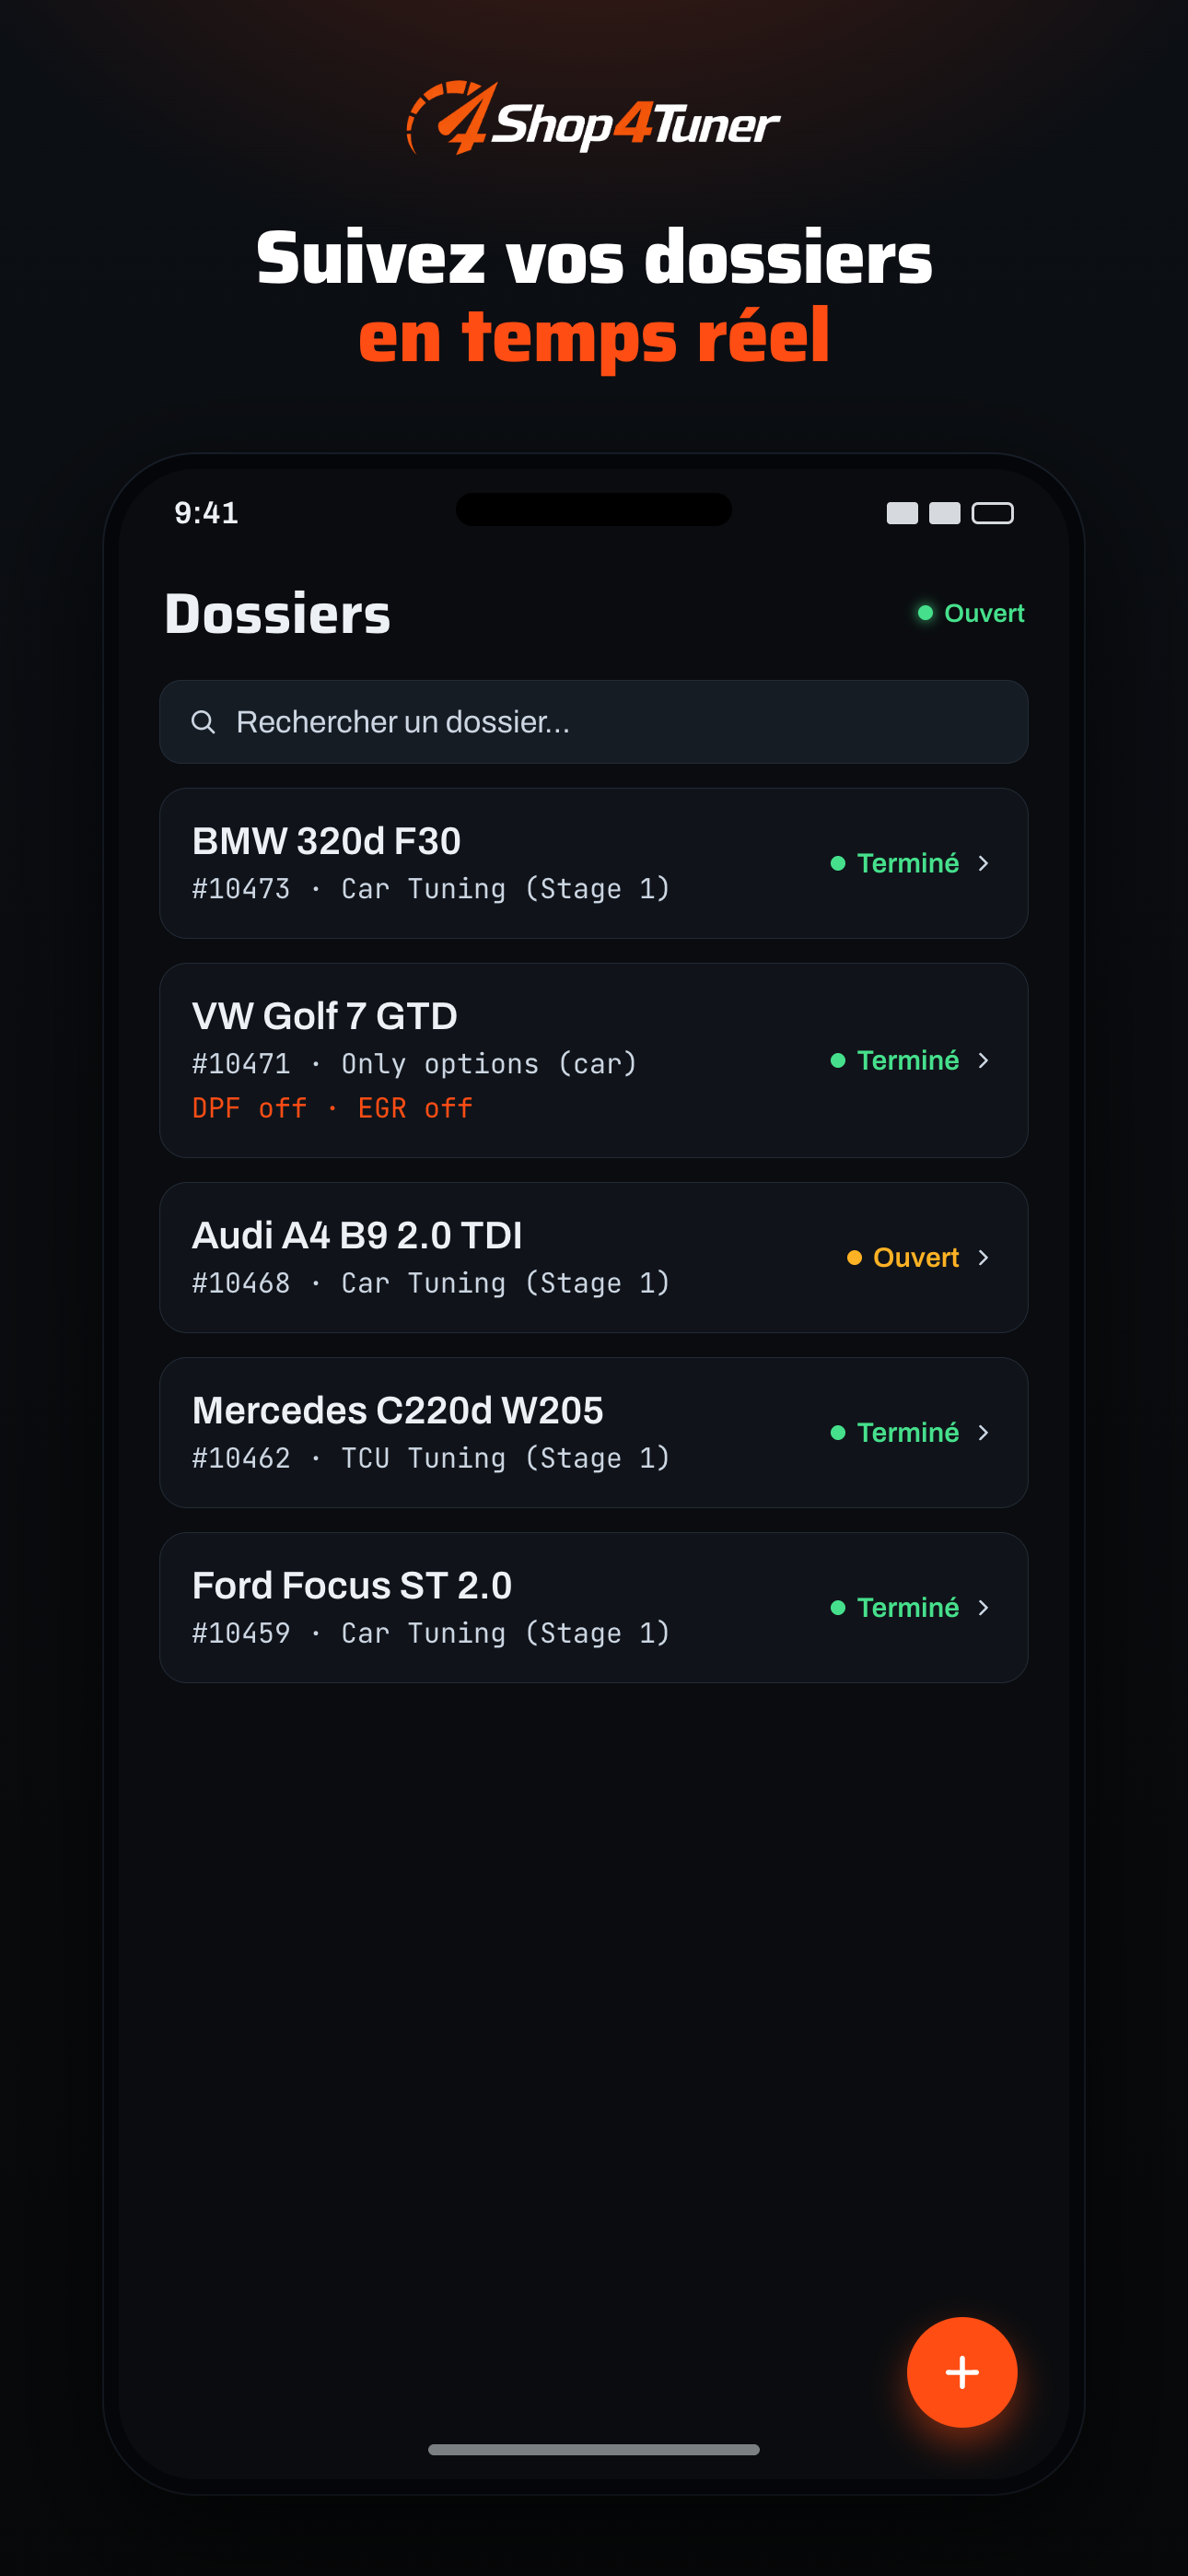
Task: Click the DPF off · EGR off options text
Action: pyautogui.click(x=332, y=1108)
